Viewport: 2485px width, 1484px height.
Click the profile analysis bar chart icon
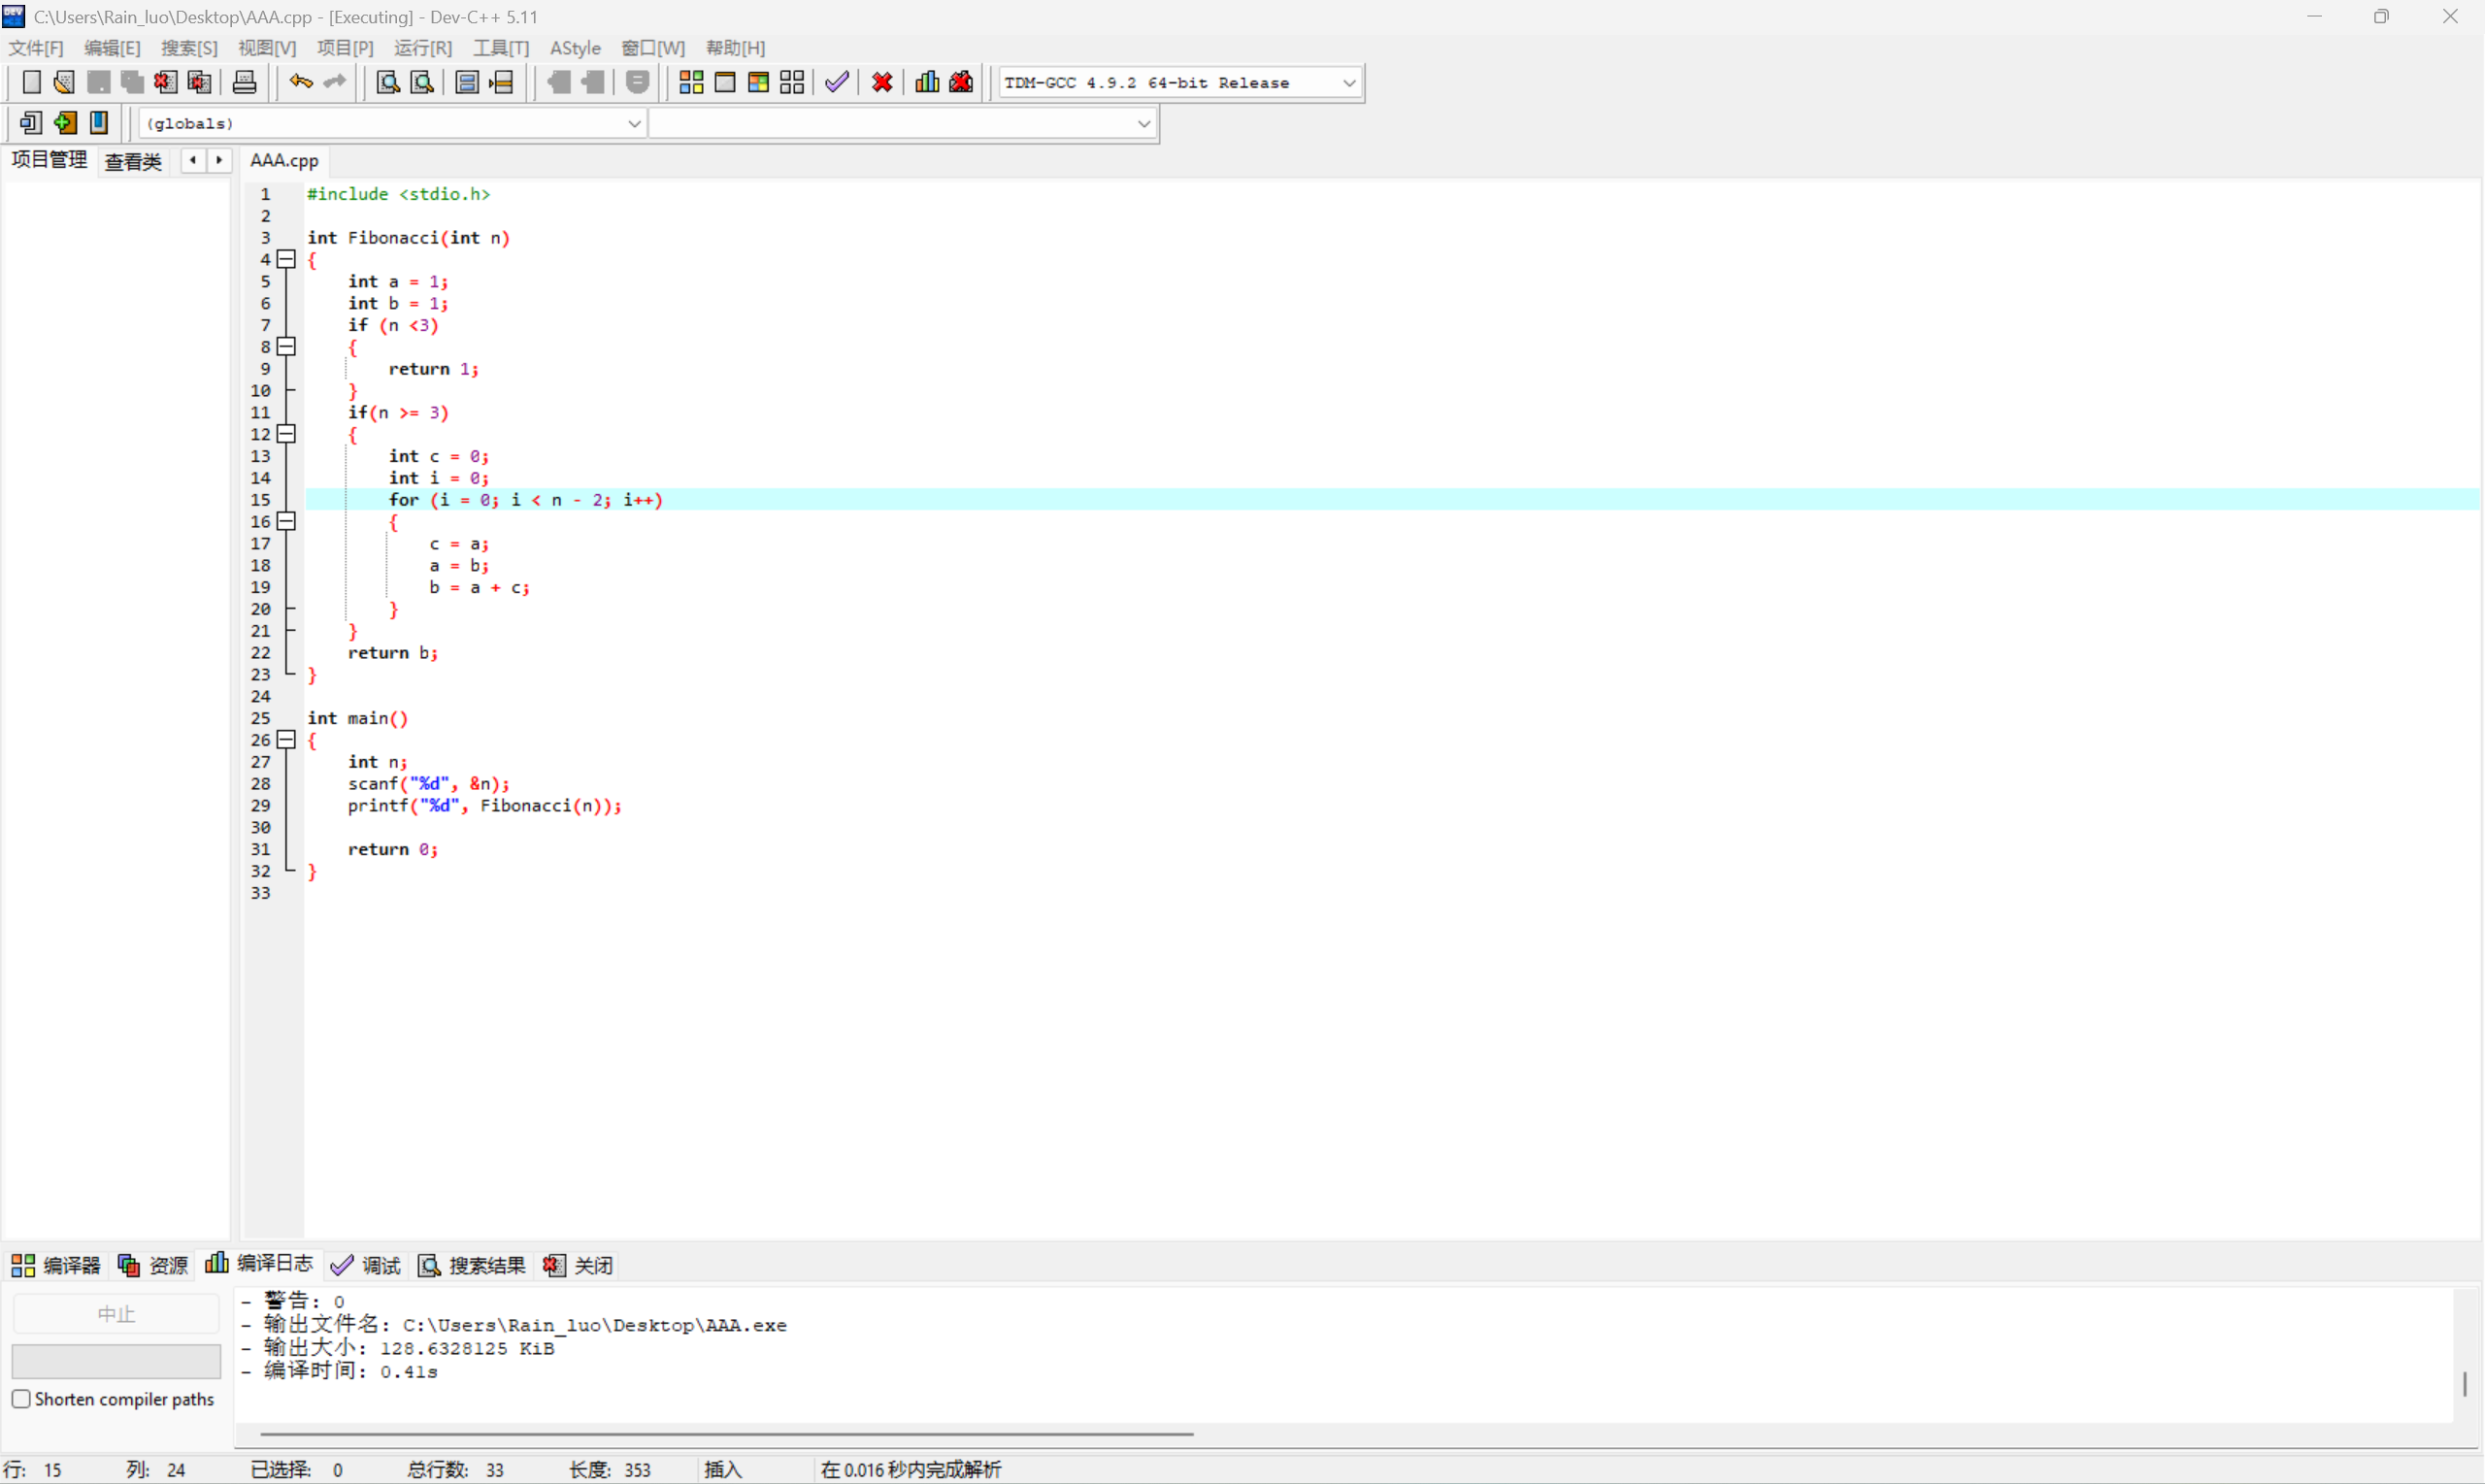(x=927, y=82)
